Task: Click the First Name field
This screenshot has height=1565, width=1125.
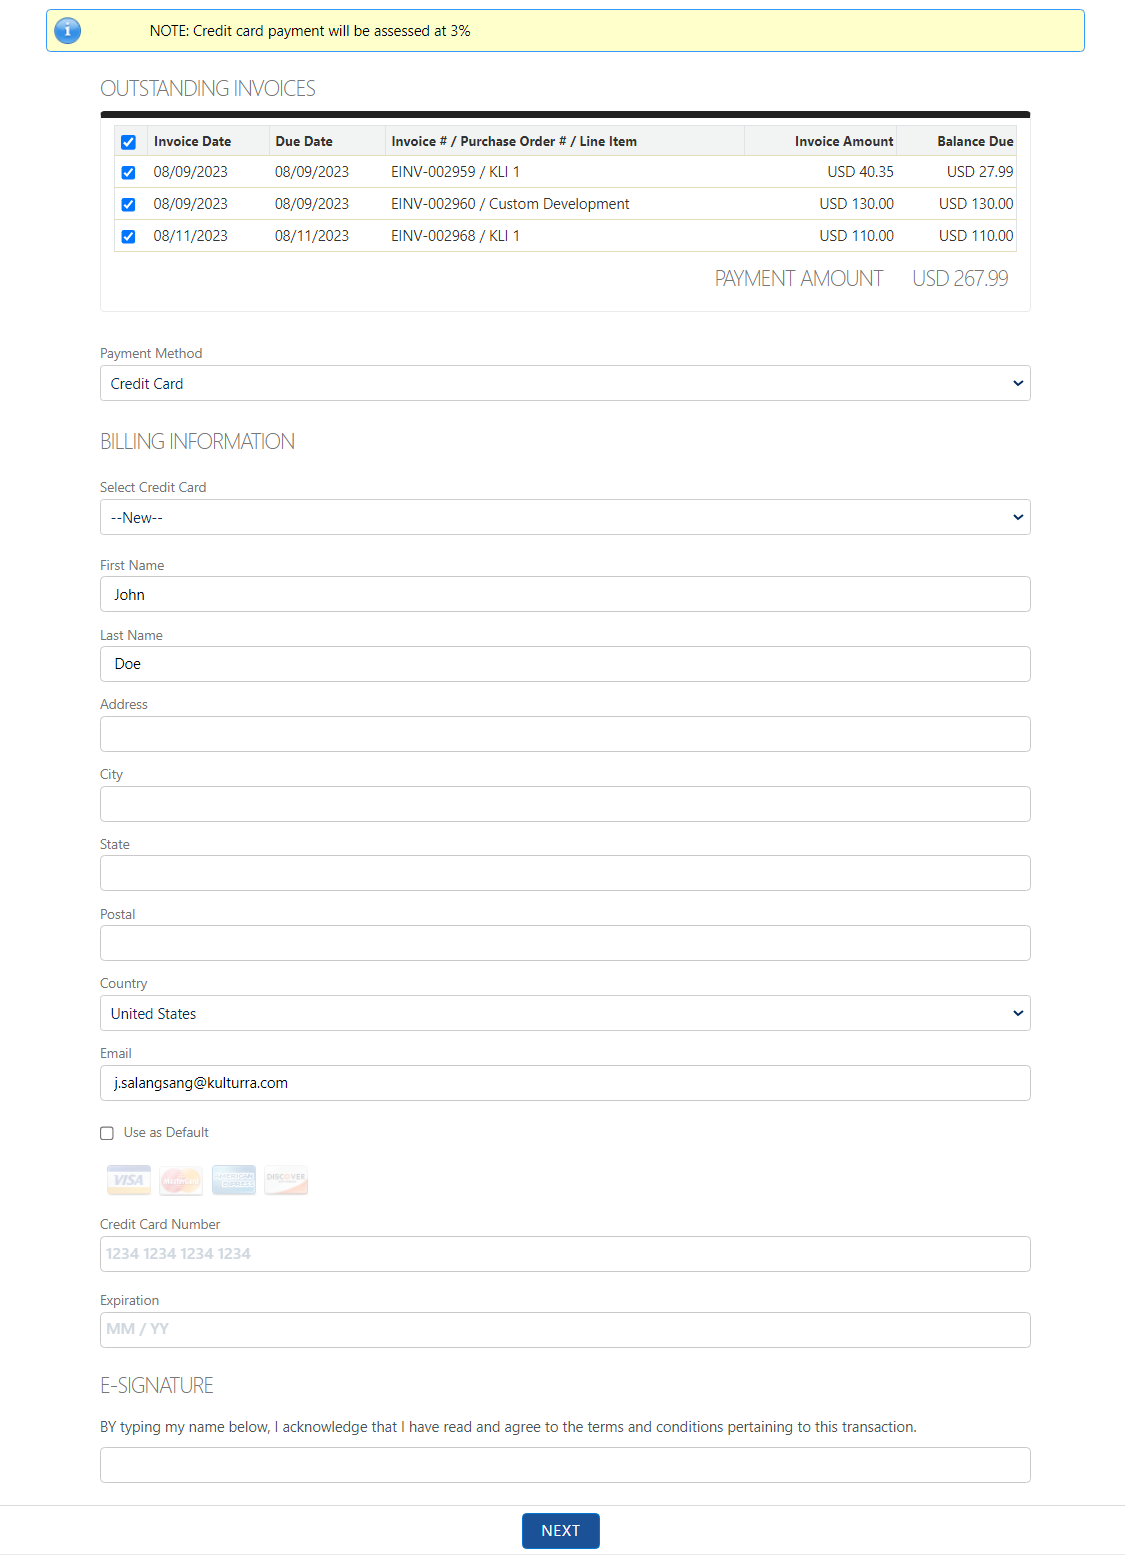Action: (x=565, y=594)
